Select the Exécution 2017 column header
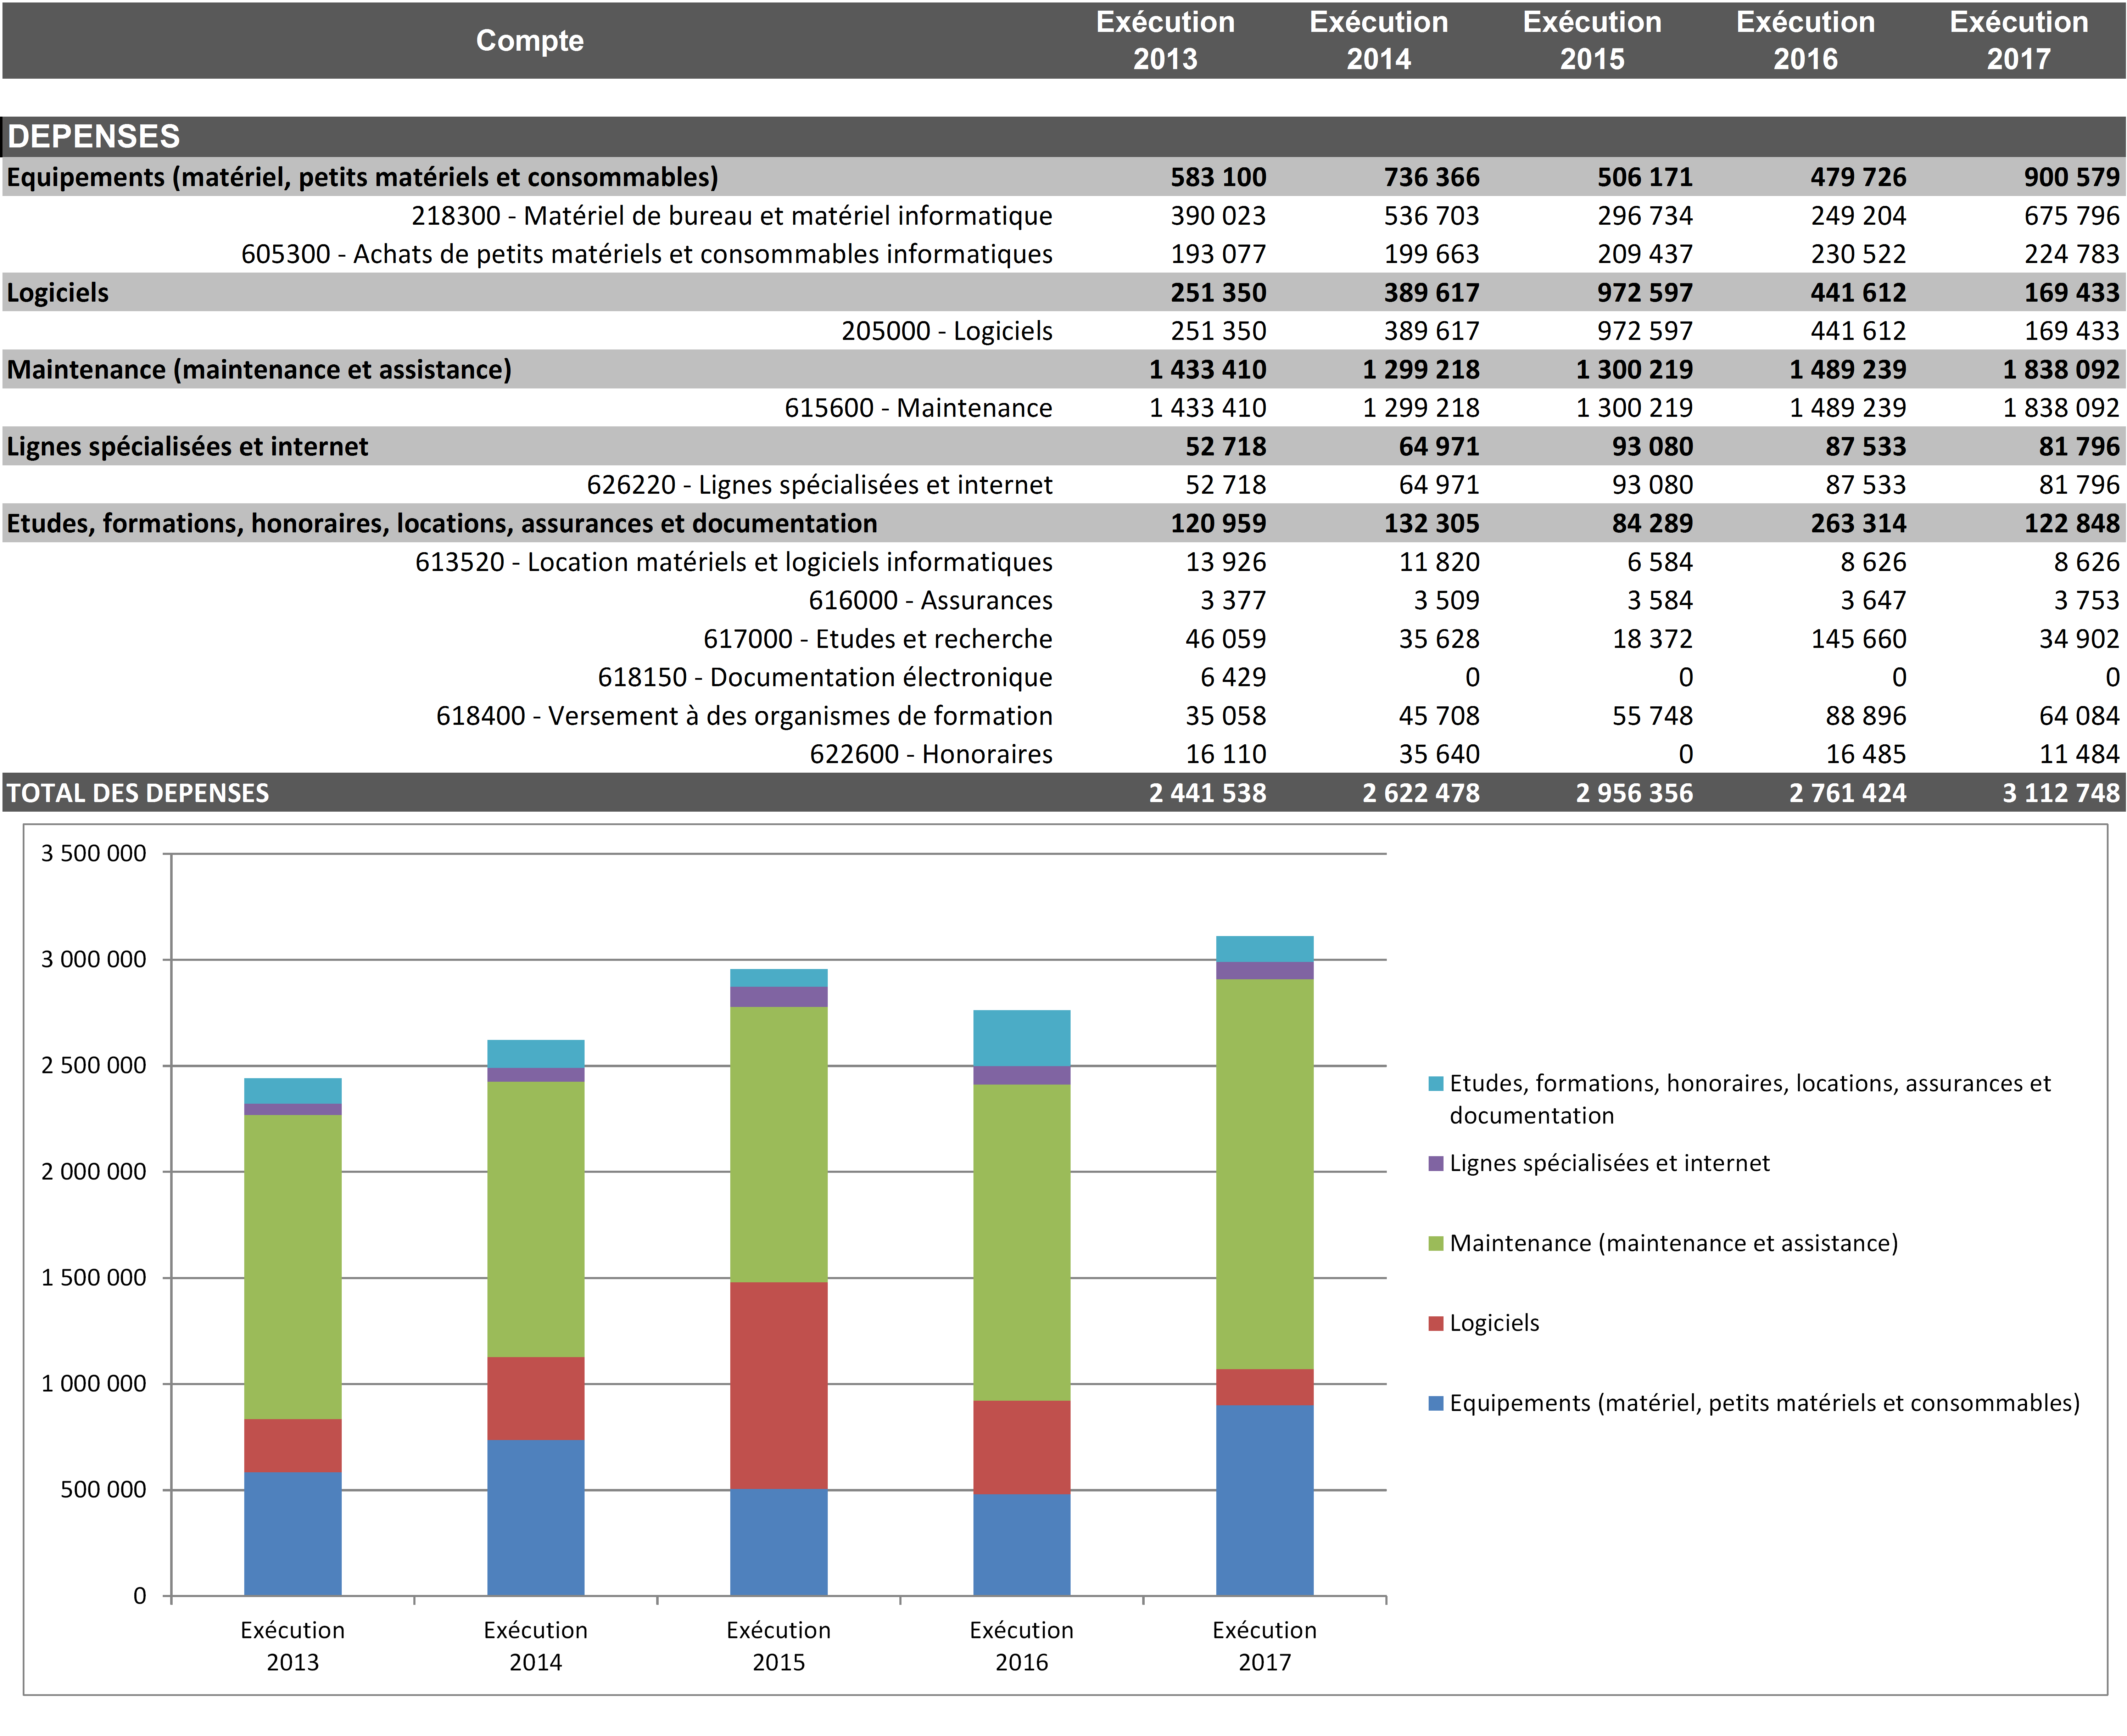The height and width of the screenshot is (1736, 2127). tap(2018, 40)
